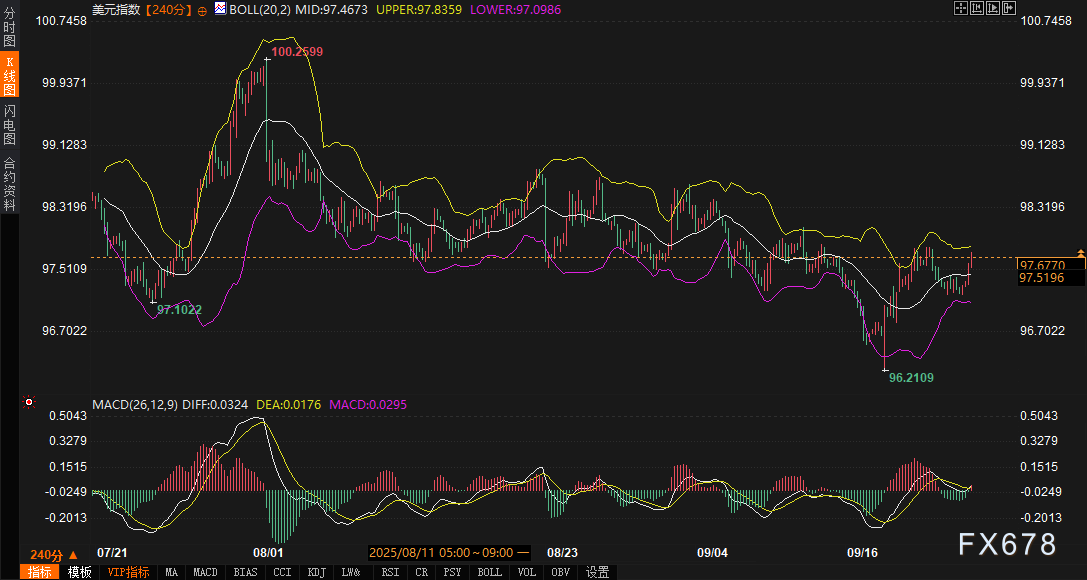Enable the RSI indicator
This screenshot has width=1087, height=580.
click(390, 572)
